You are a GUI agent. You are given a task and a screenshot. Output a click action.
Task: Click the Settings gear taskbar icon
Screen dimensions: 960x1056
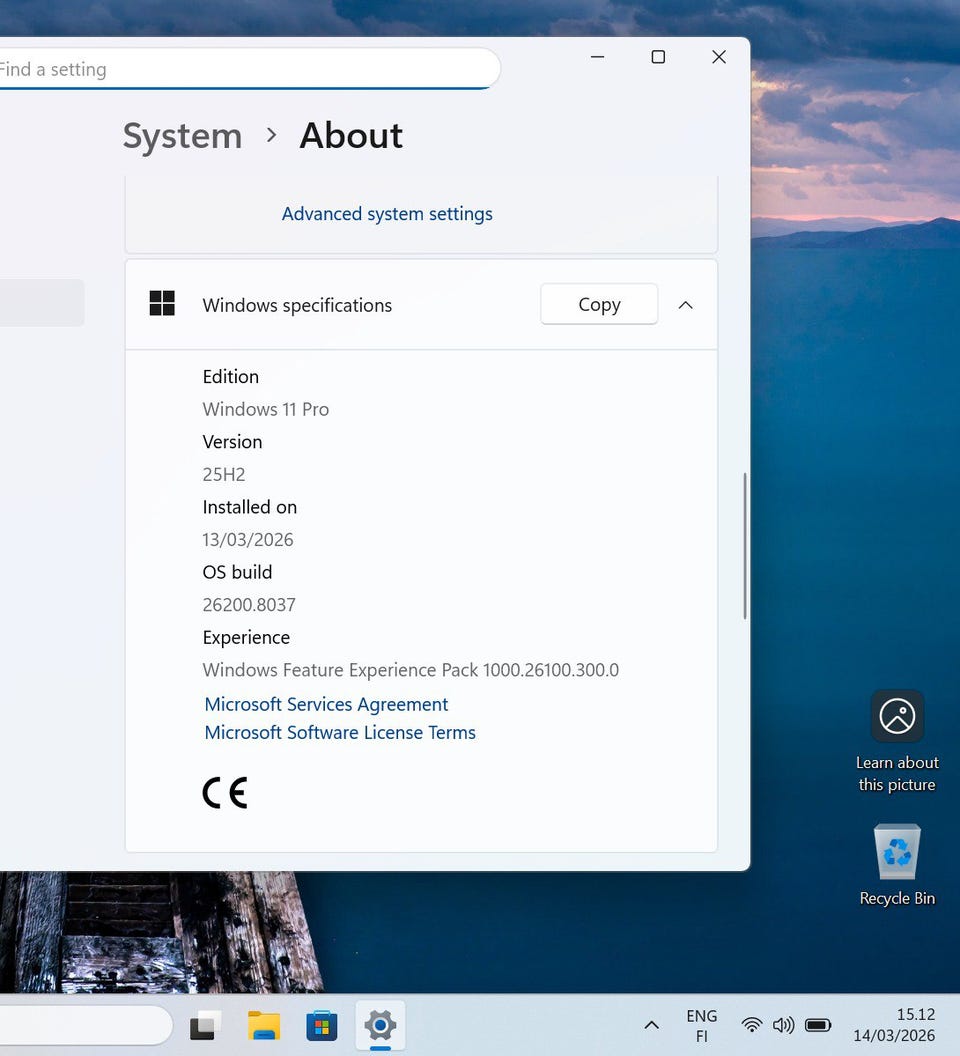pyautogui.click(x=380, y=1025)
